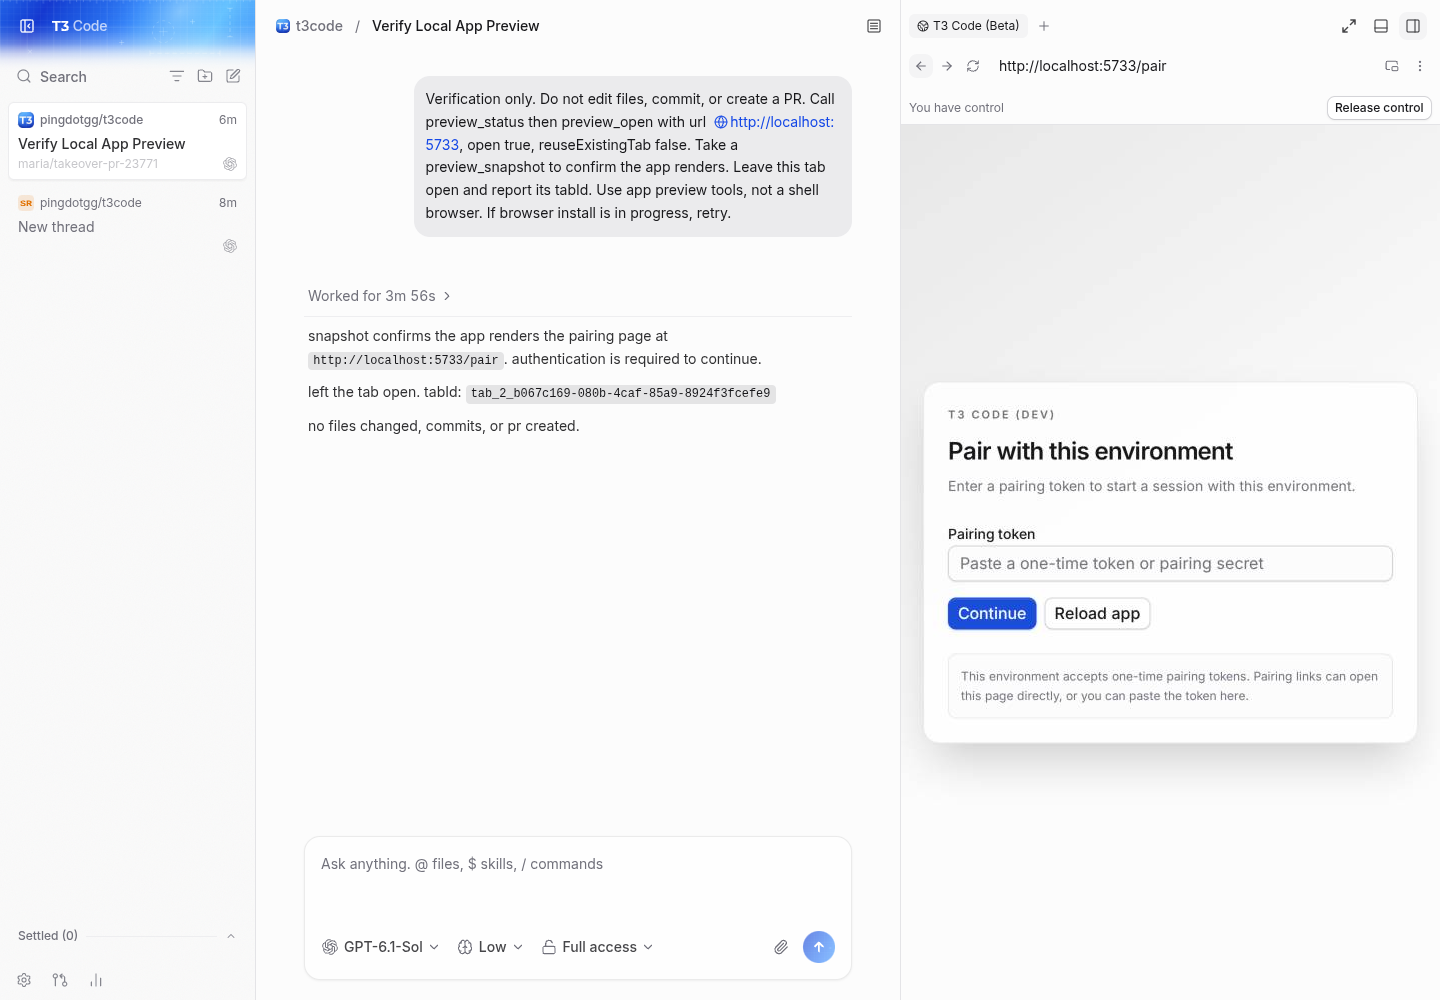Go back in the preview browser
The image size is (1440, 1000).
point(921,66)
